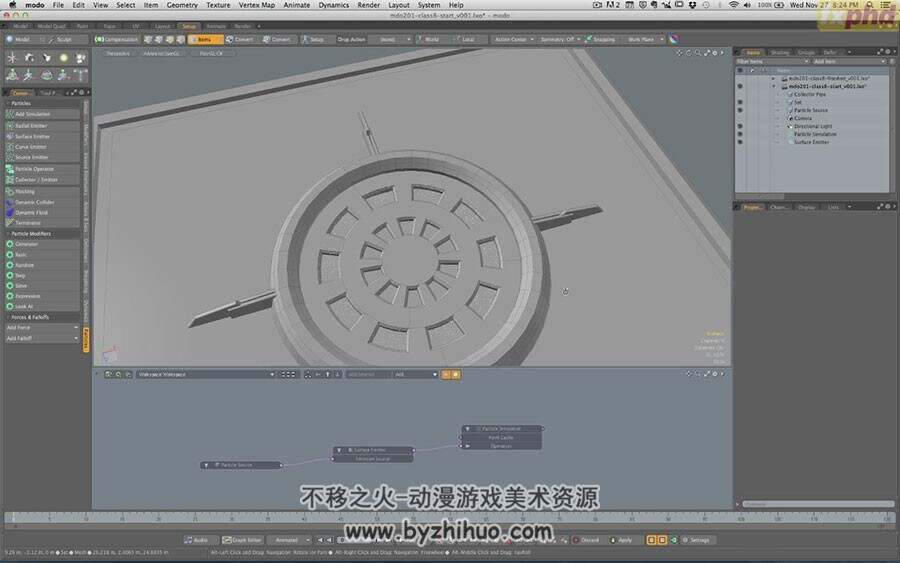This screenshot has height=563, width=900.
Task: Activate the Items selection mode button
Action: coord(205,40)
